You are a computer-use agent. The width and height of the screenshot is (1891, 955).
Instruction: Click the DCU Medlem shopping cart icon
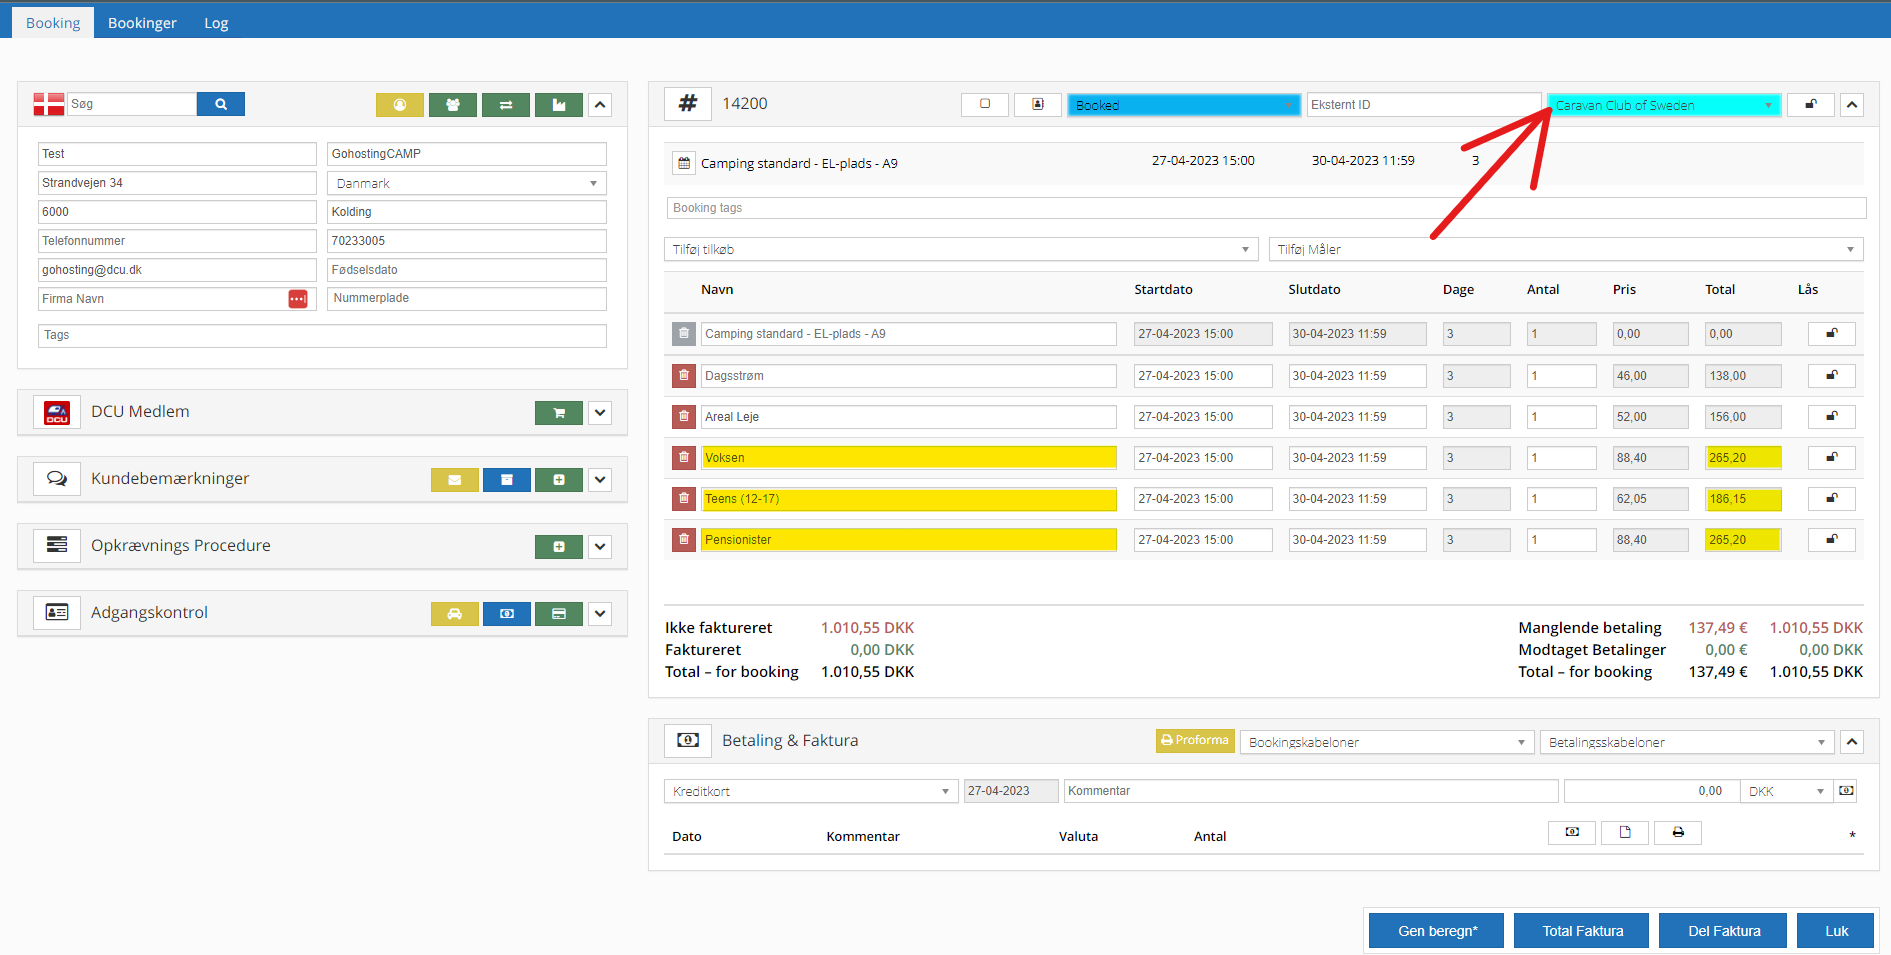coord(559,413)
